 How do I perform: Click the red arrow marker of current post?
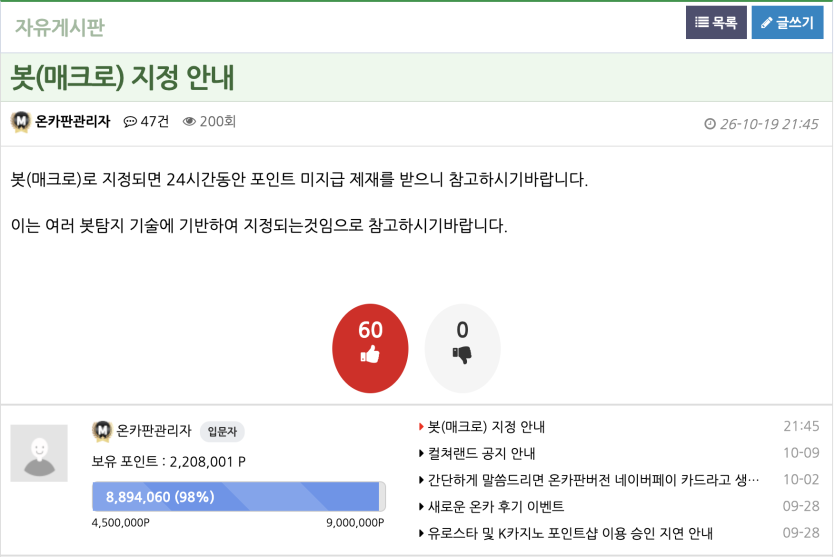[421, 427]
